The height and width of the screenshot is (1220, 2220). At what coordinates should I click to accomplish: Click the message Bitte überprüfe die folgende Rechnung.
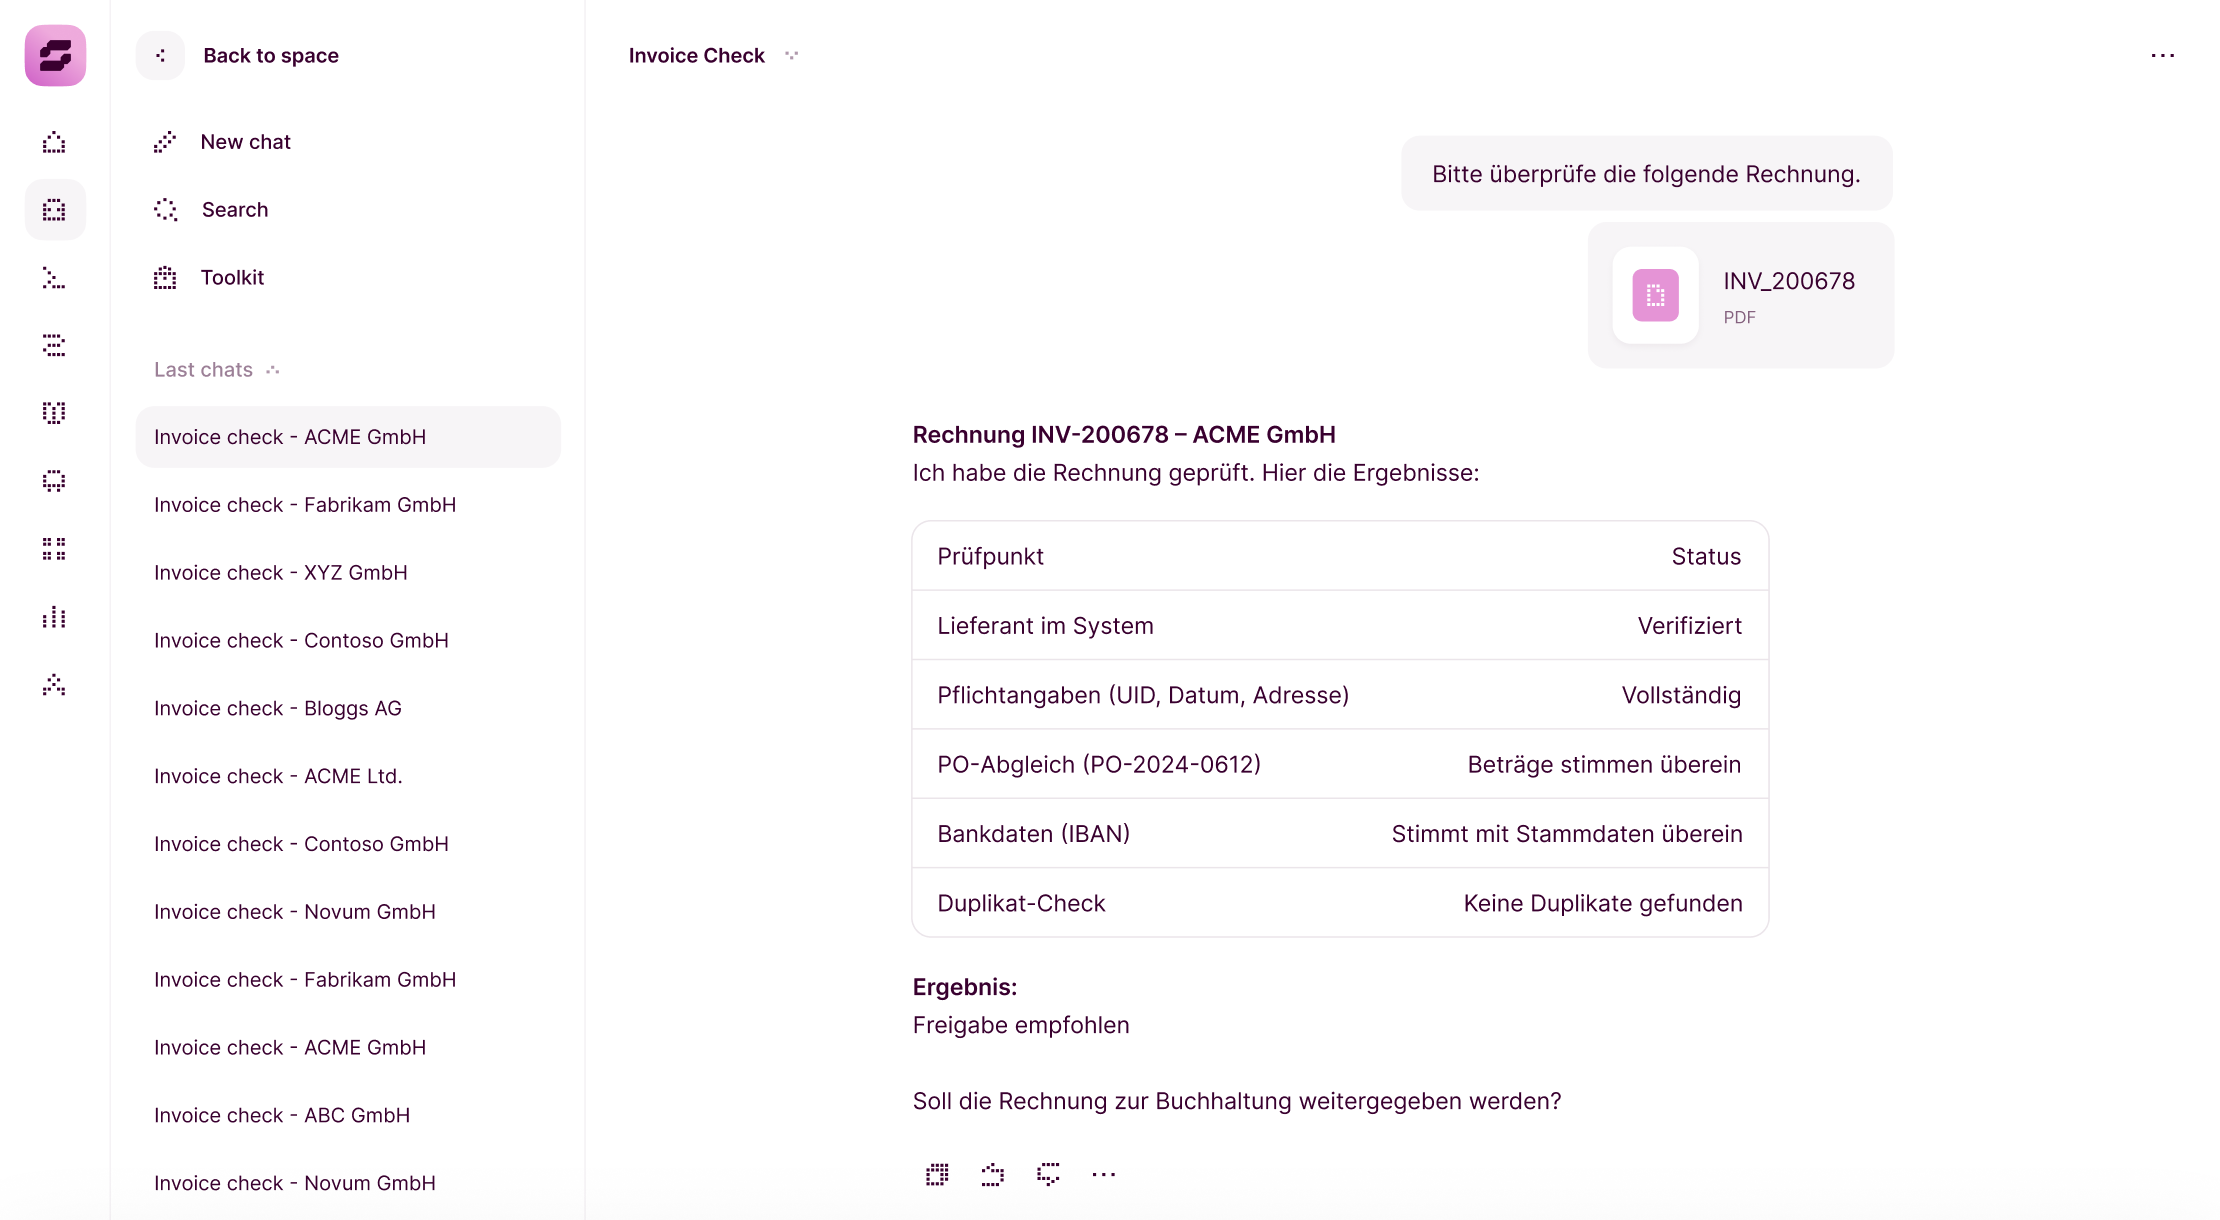coord(1646,174)
